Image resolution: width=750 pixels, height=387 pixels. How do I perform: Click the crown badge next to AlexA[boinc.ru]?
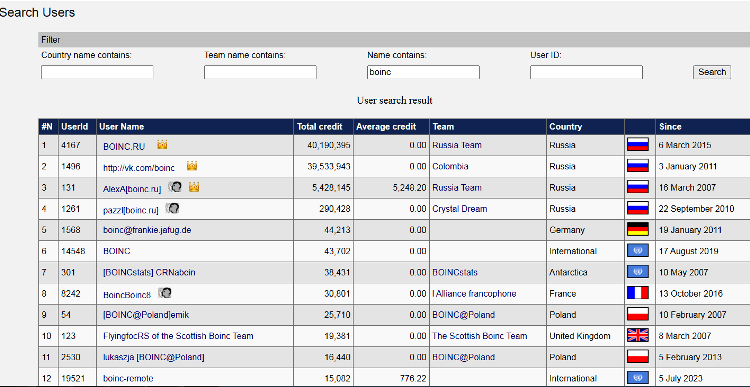[194, 187]
